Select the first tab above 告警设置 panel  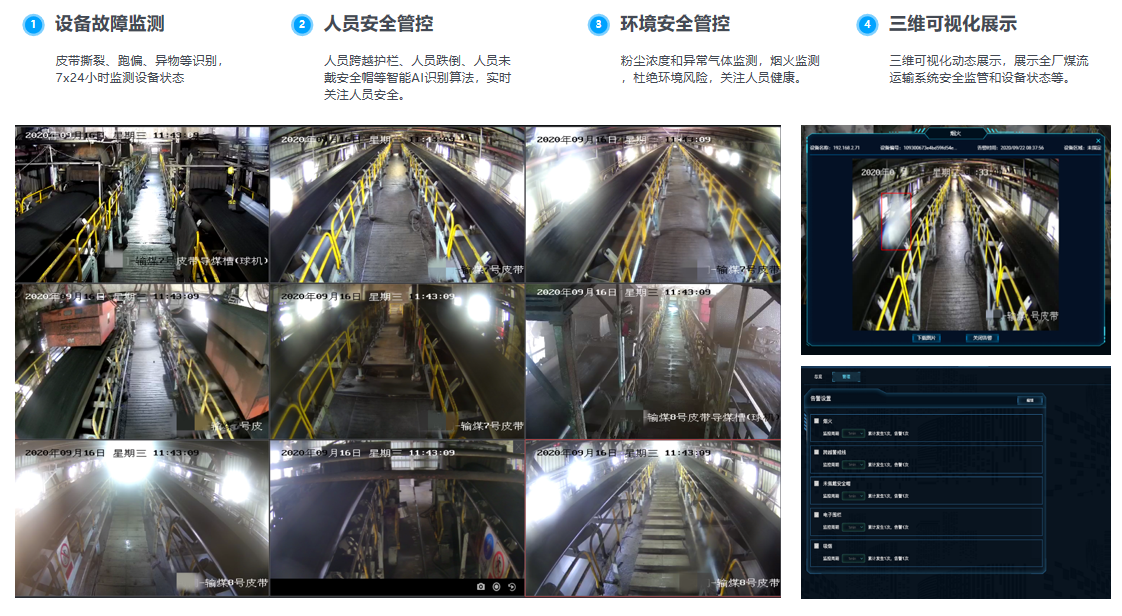[817, 377]
